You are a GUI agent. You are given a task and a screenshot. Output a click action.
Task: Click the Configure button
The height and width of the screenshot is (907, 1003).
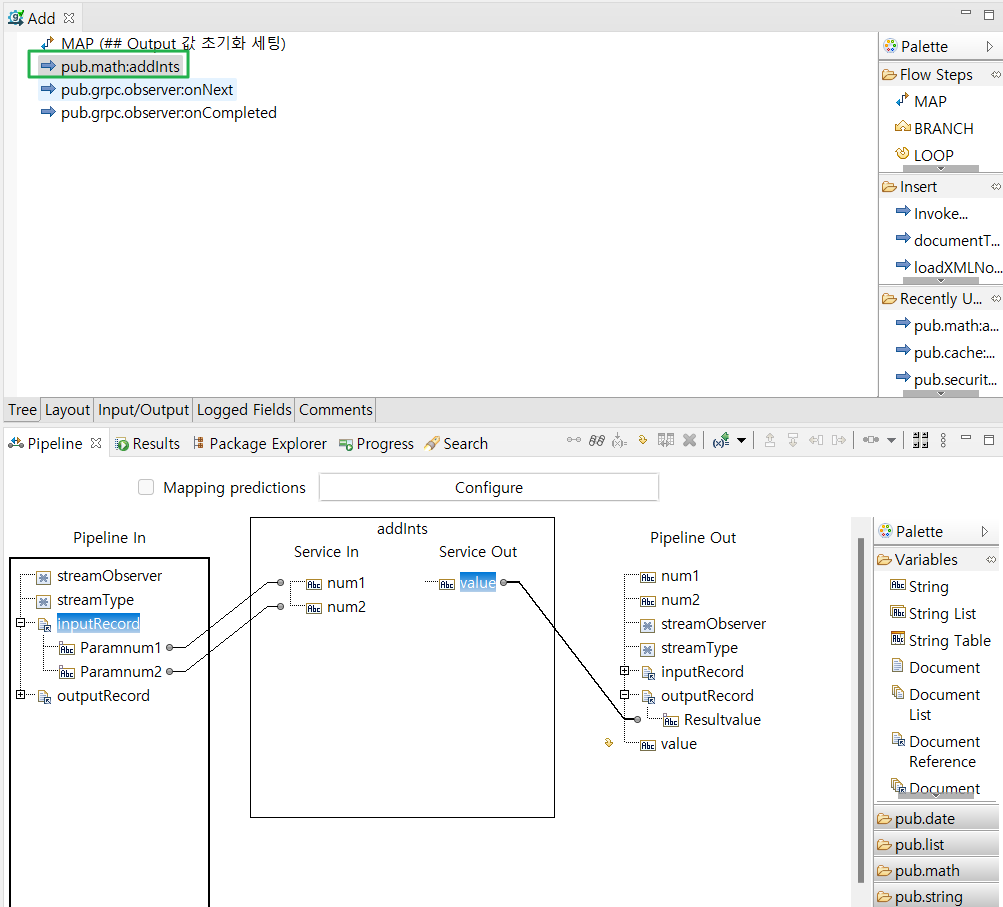488,488
